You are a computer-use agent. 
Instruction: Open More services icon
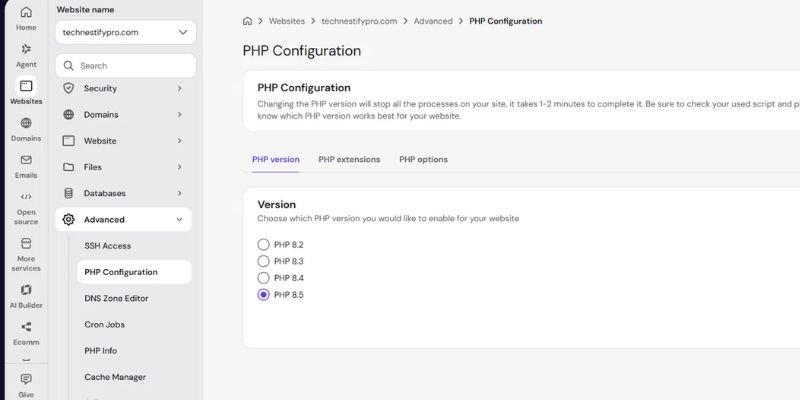click(x=26, y=243)
